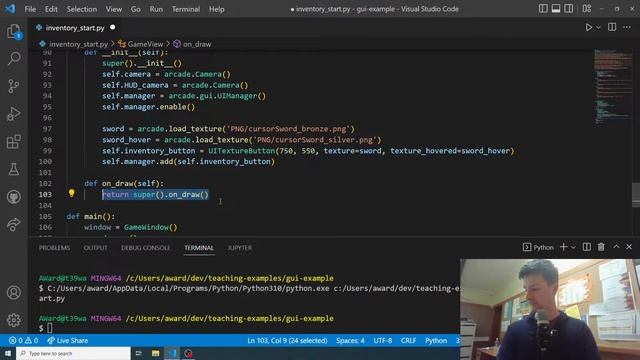Expand the run button dropdown arrow
This screenshot has width=640, height=360.
point(598,28)
